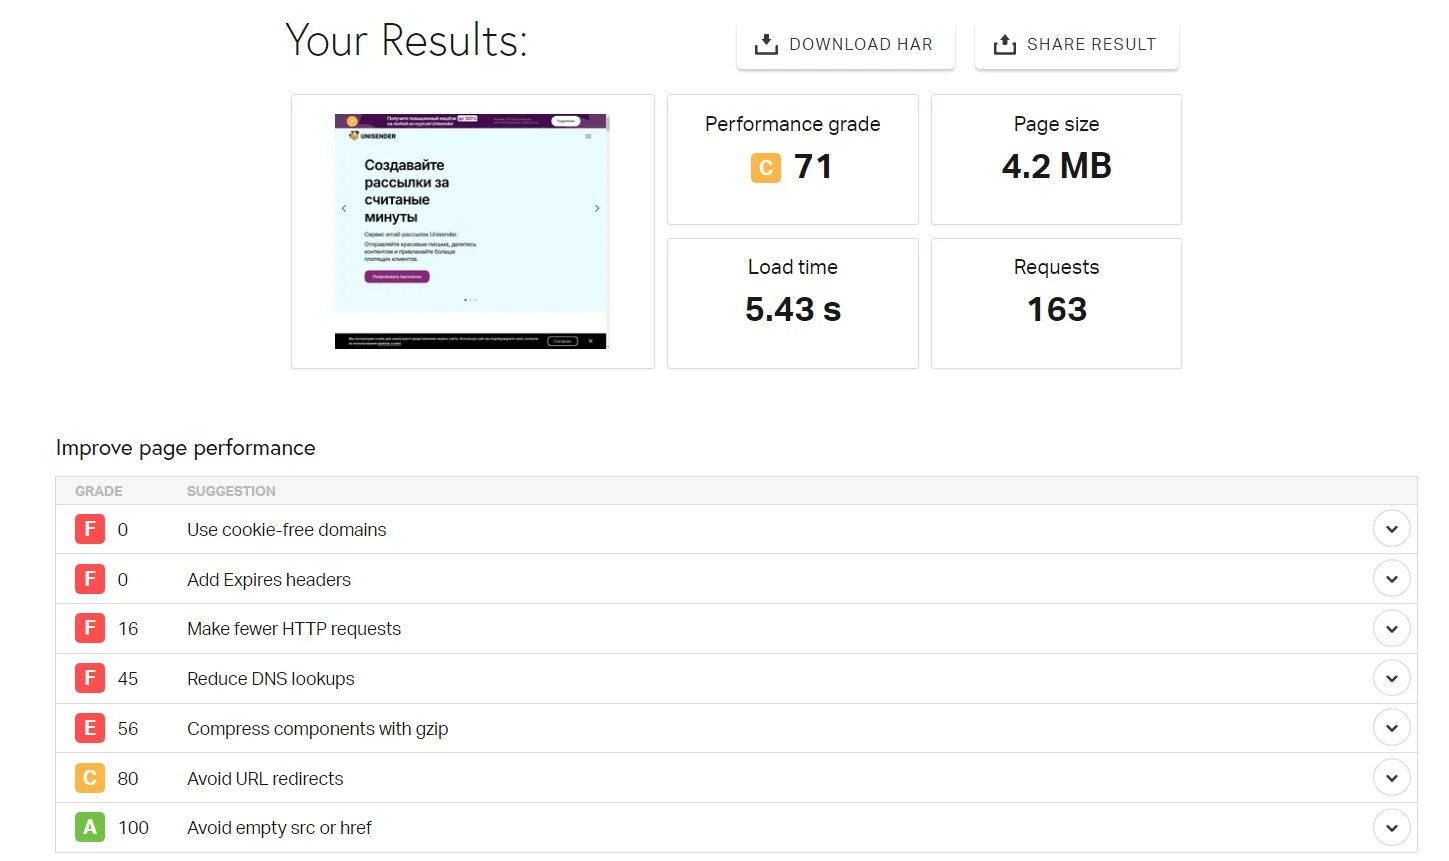Click the GRADE column header
The width and height of the screenshot is (1449, 861).
coord(99,491)
